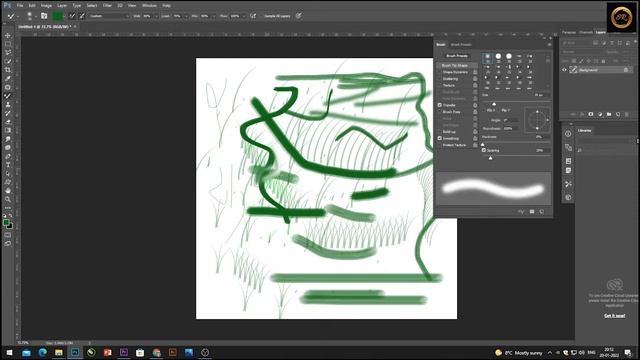Click the Brush Presets button
Viewport: 640px width, 360px height.
coord(457,56)
